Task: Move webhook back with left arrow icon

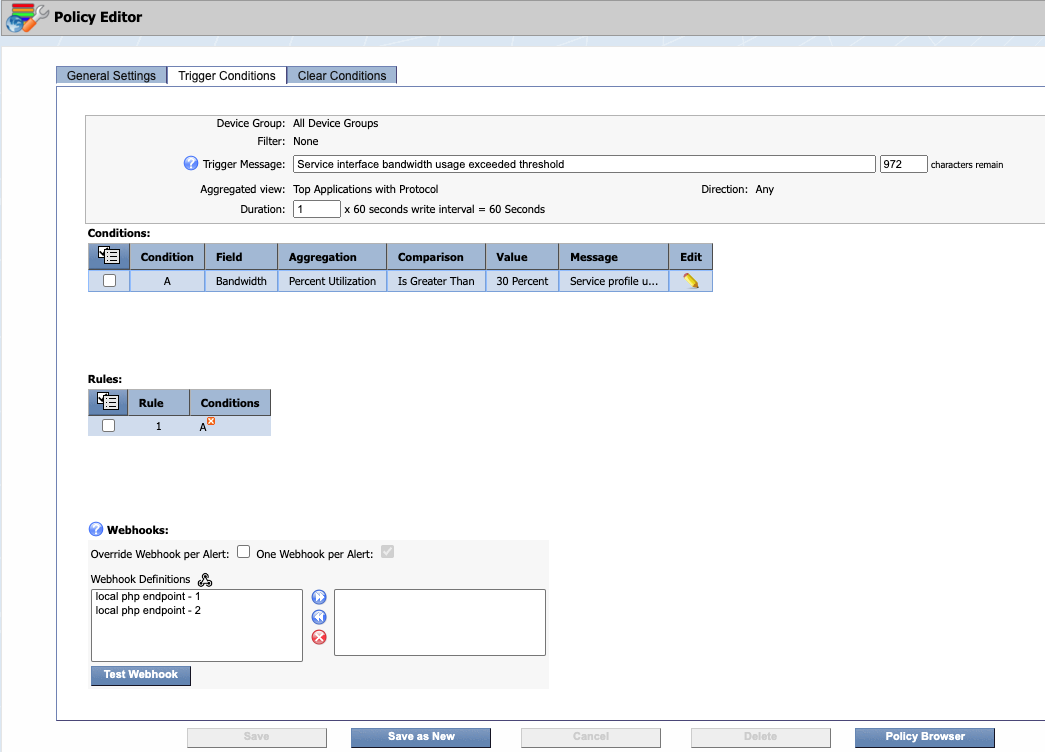Action: (x=319, y=617)
